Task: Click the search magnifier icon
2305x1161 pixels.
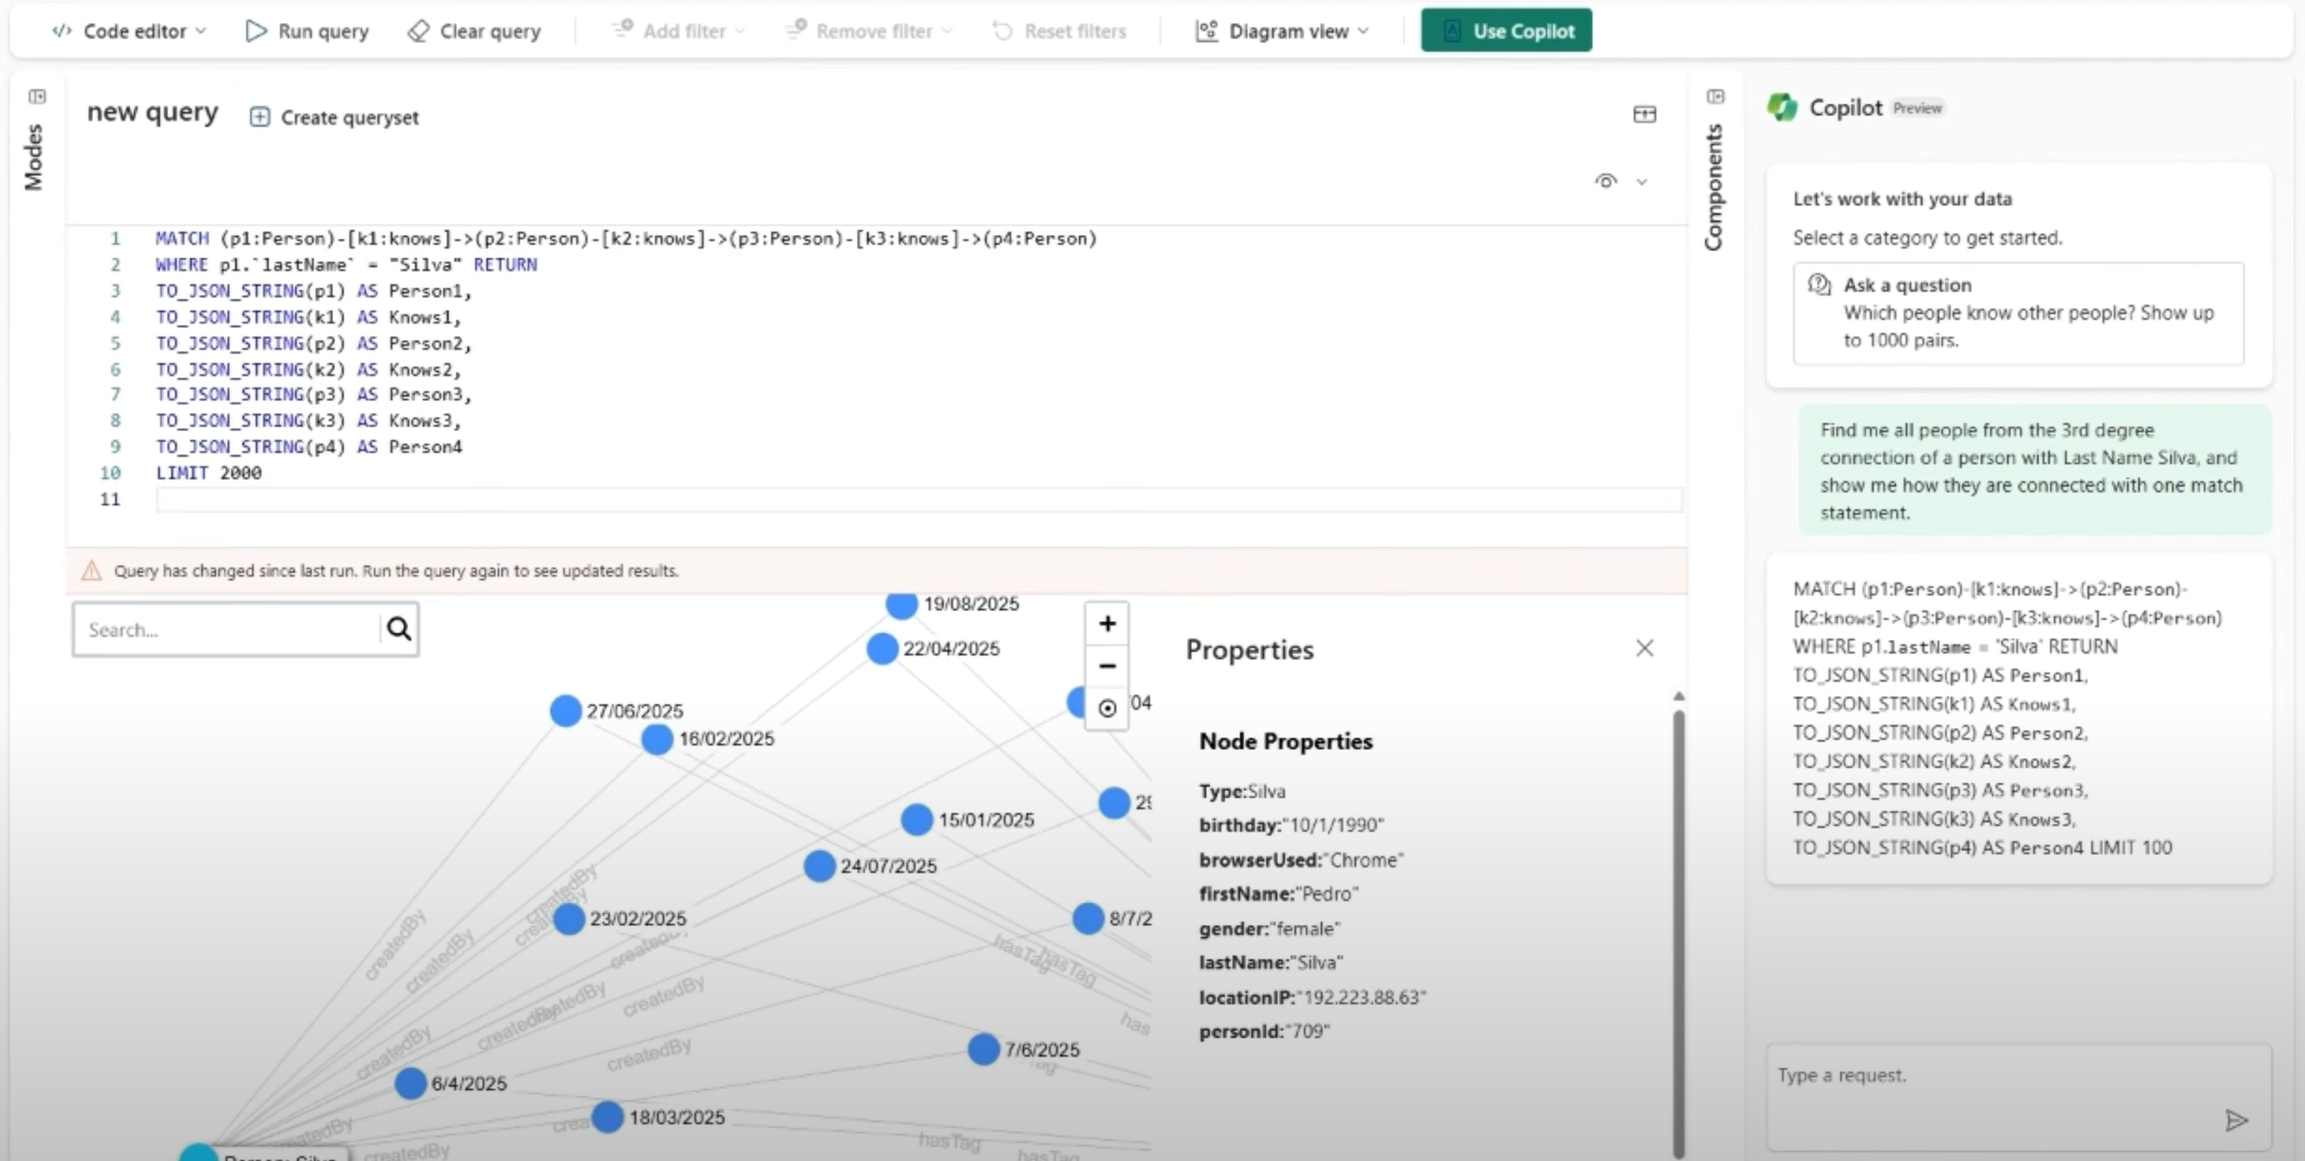Action: pos(399,629)
